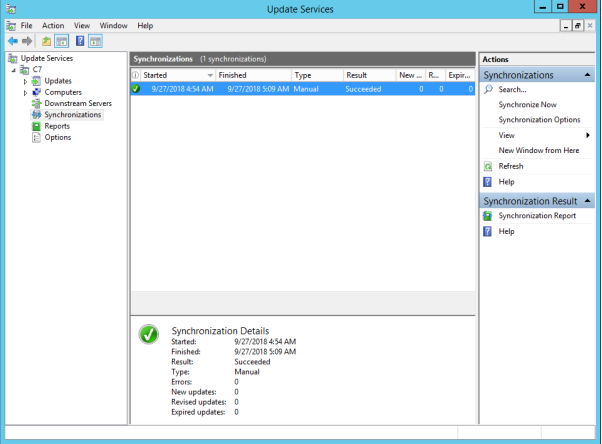Select the 9/27/2018 4:54 AM synchronization row

[x=303, y=89]
